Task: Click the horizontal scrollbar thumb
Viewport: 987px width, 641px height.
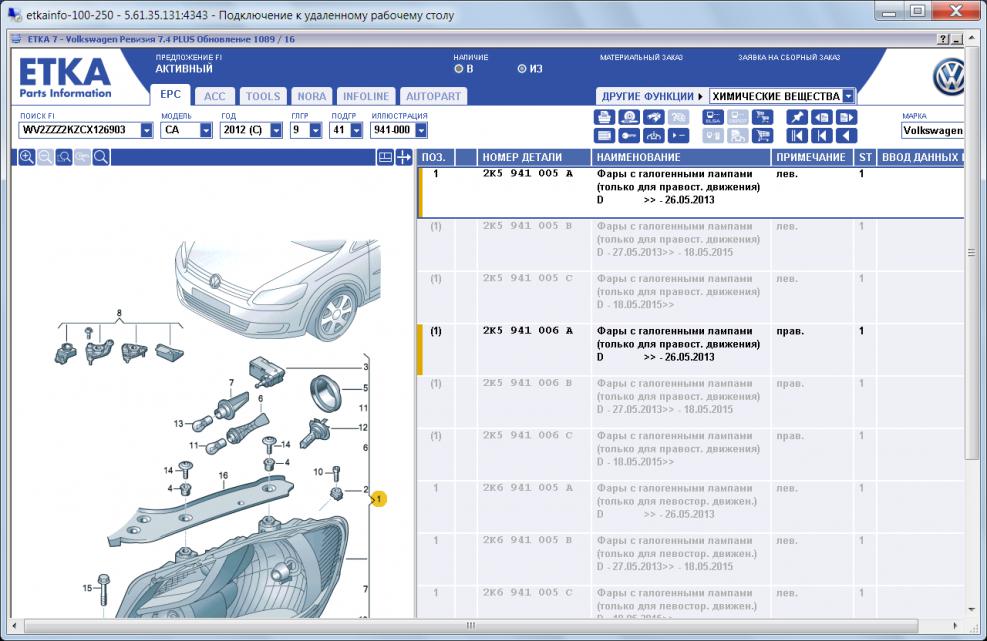Action: click(x=470, y=626)
